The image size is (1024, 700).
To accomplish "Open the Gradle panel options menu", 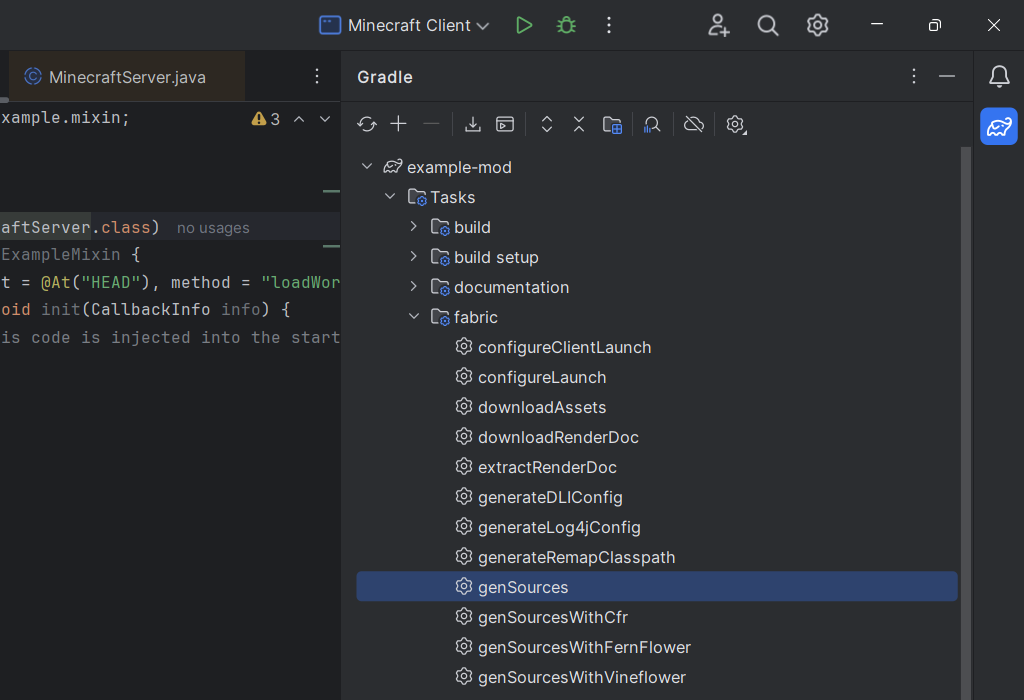I will click(x=913, y=76).
